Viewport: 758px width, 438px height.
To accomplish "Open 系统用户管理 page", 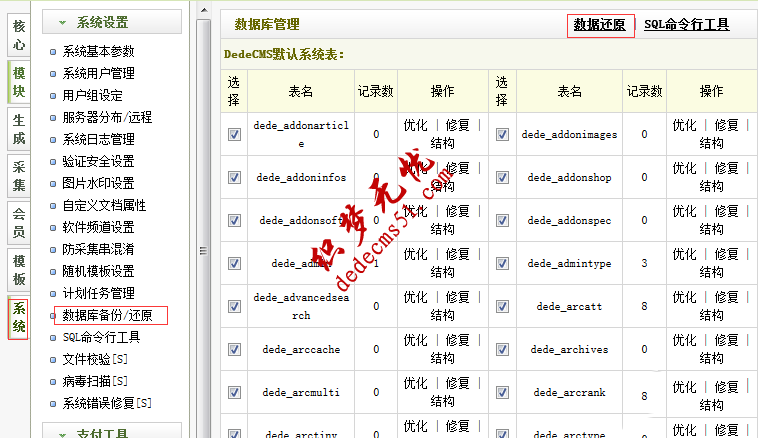I will coord(98,73).
